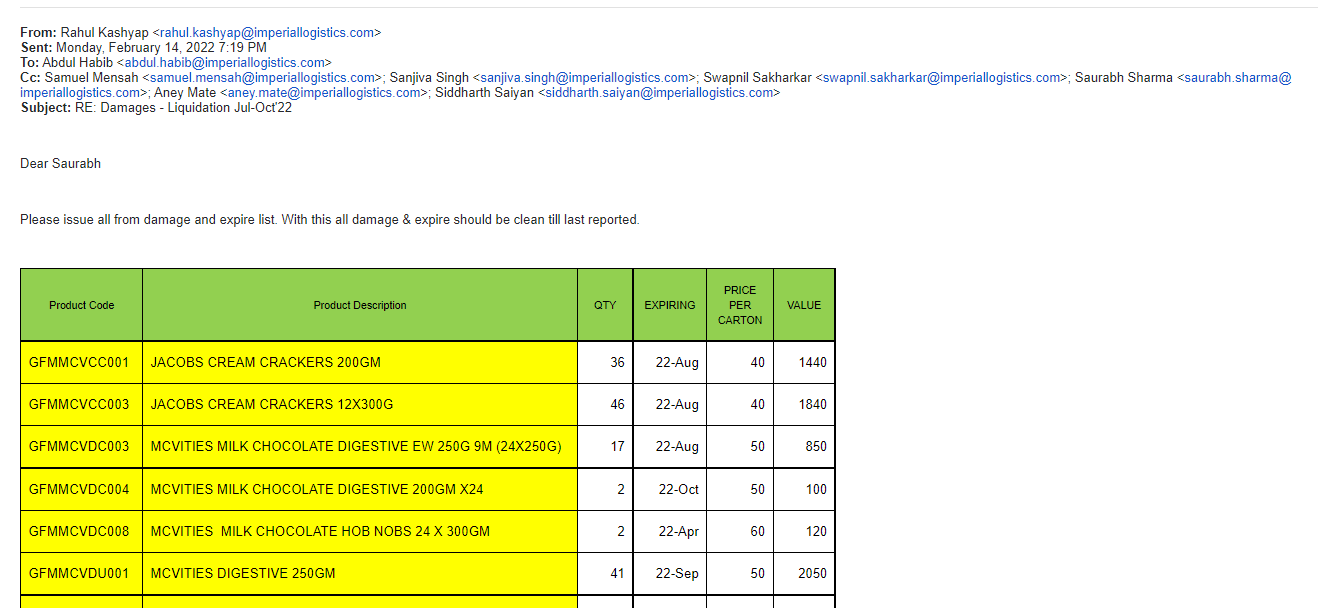
Task: Click 'MCVITIES DIGESTIVE 250GM' description cell
Action: [x=360, y=573]
